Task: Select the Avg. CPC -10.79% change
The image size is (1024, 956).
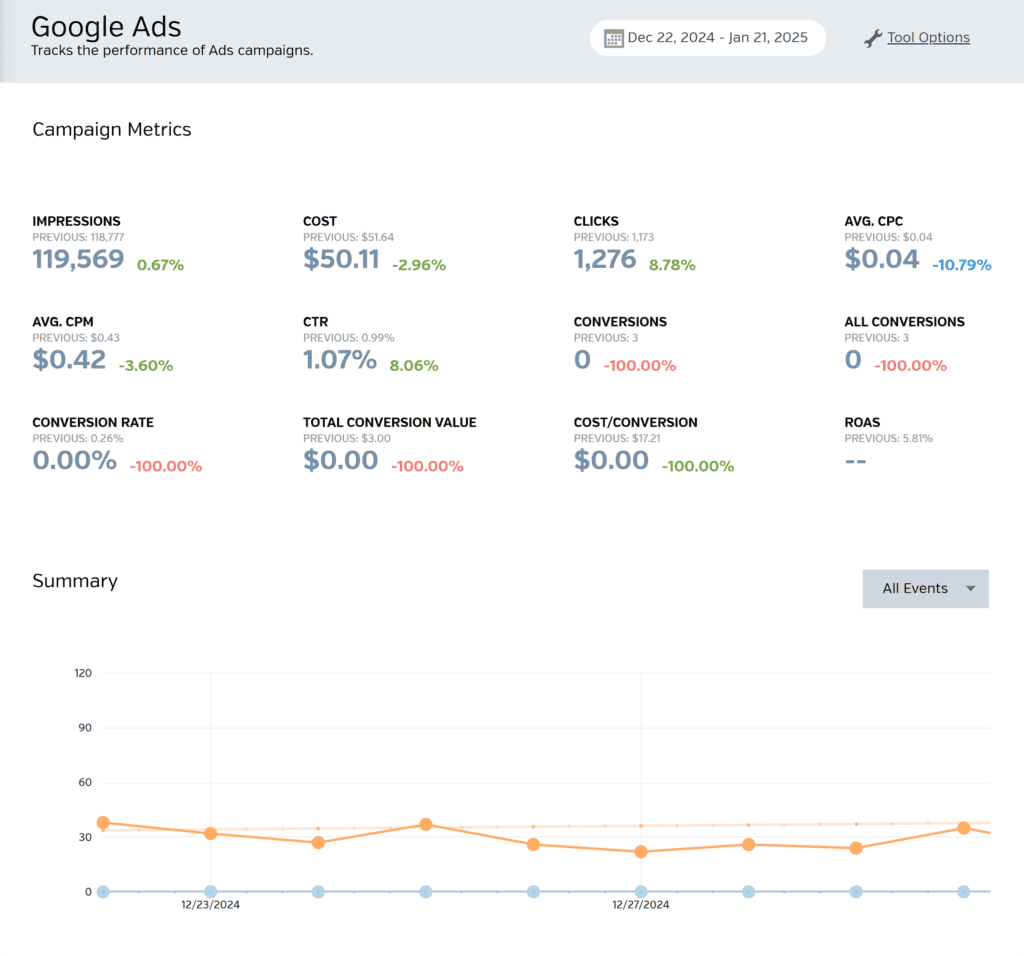Action: (x=961, y=265)
